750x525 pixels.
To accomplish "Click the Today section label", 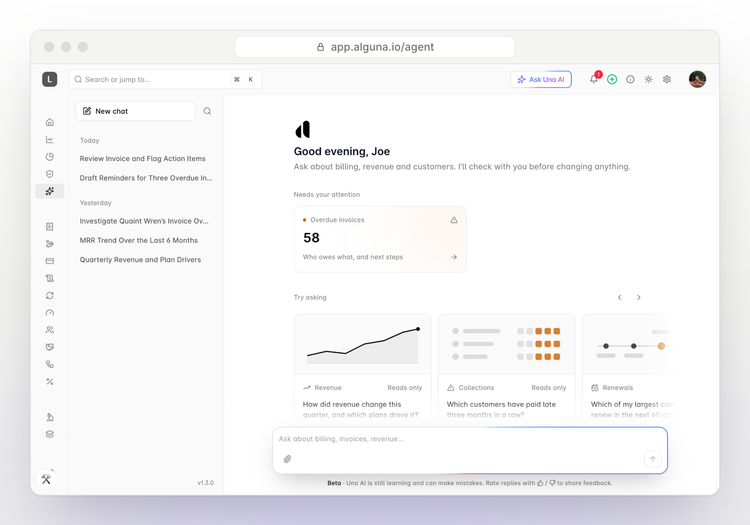I will pyautogui.click(x=89, y=141).
